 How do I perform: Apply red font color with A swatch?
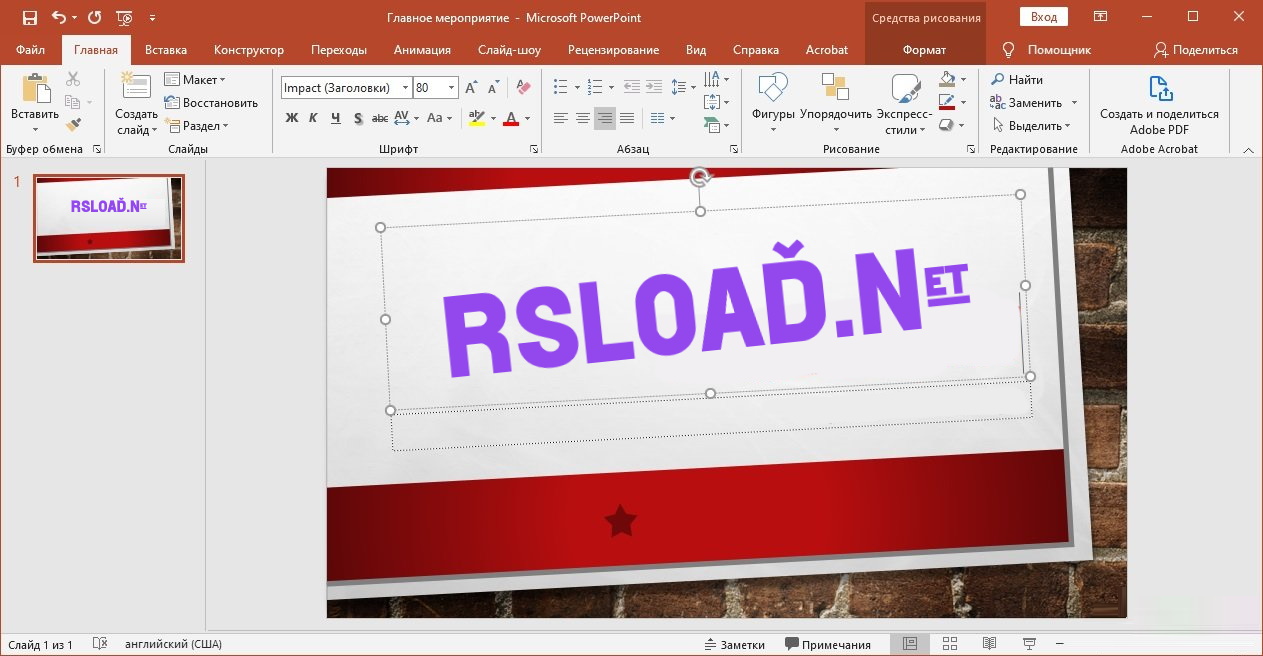[x=511, y=118]
